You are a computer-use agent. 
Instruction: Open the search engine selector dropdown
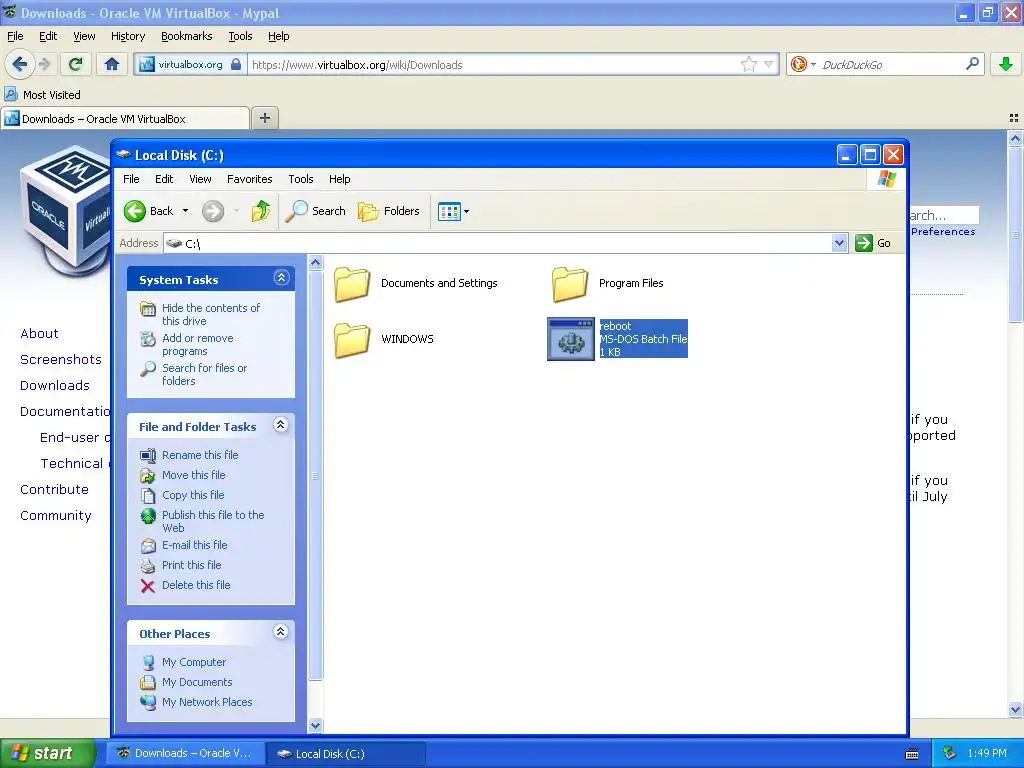(x=813, y=64)
